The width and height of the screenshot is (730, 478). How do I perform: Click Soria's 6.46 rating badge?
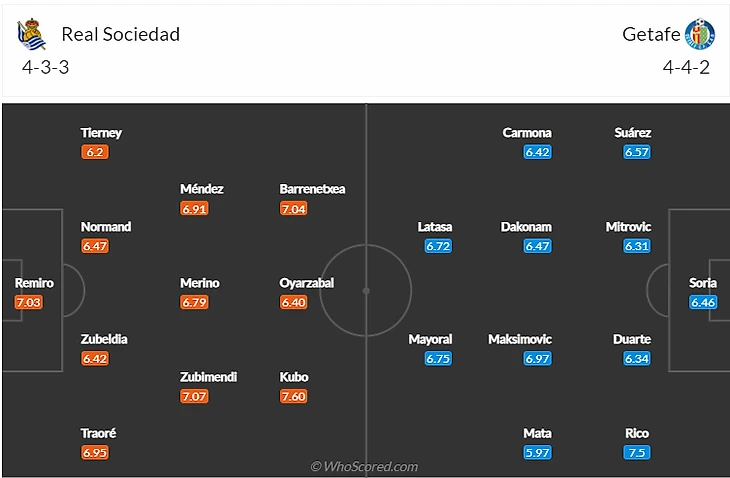(703, 302)
